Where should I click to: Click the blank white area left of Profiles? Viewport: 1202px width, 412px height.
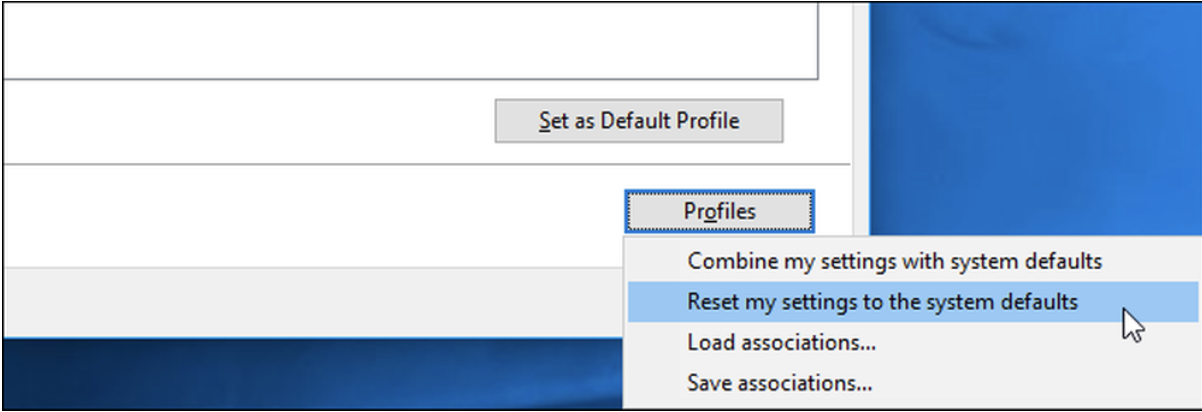(300, 215)
